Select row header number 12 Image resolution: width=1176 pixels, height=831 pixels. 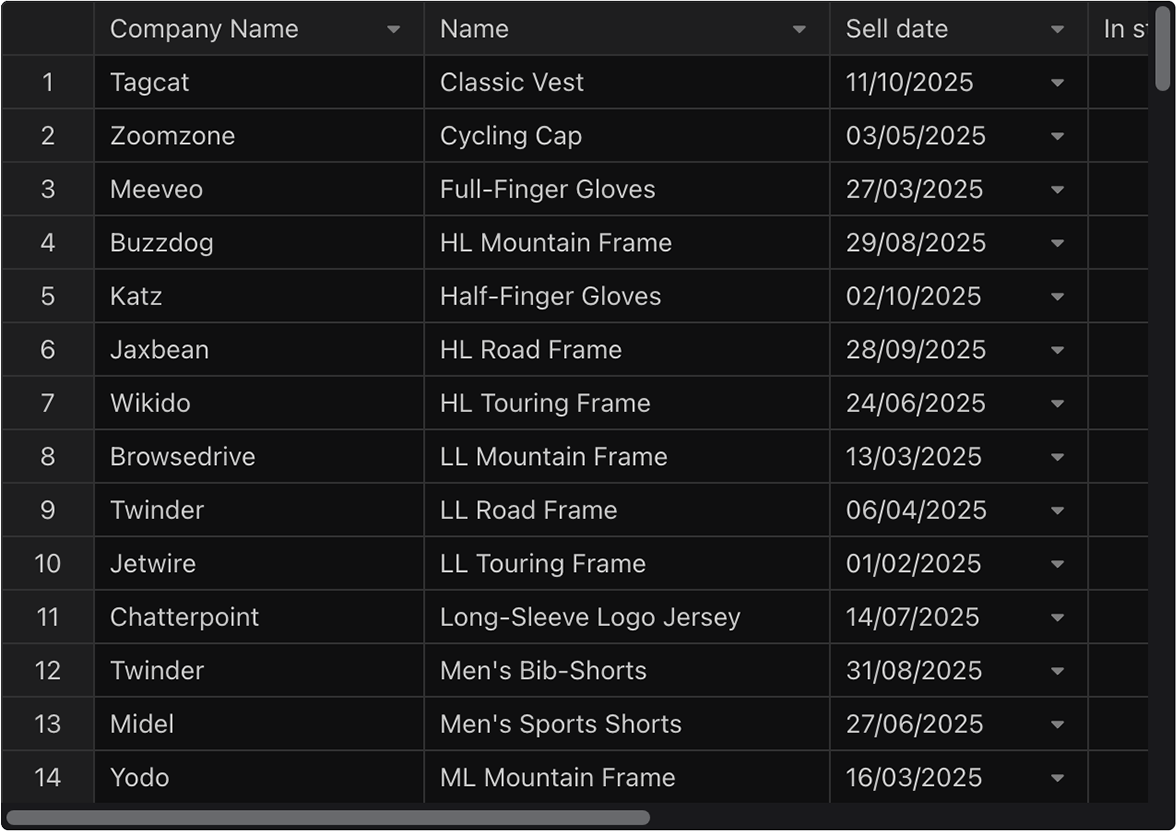(48, 670)
